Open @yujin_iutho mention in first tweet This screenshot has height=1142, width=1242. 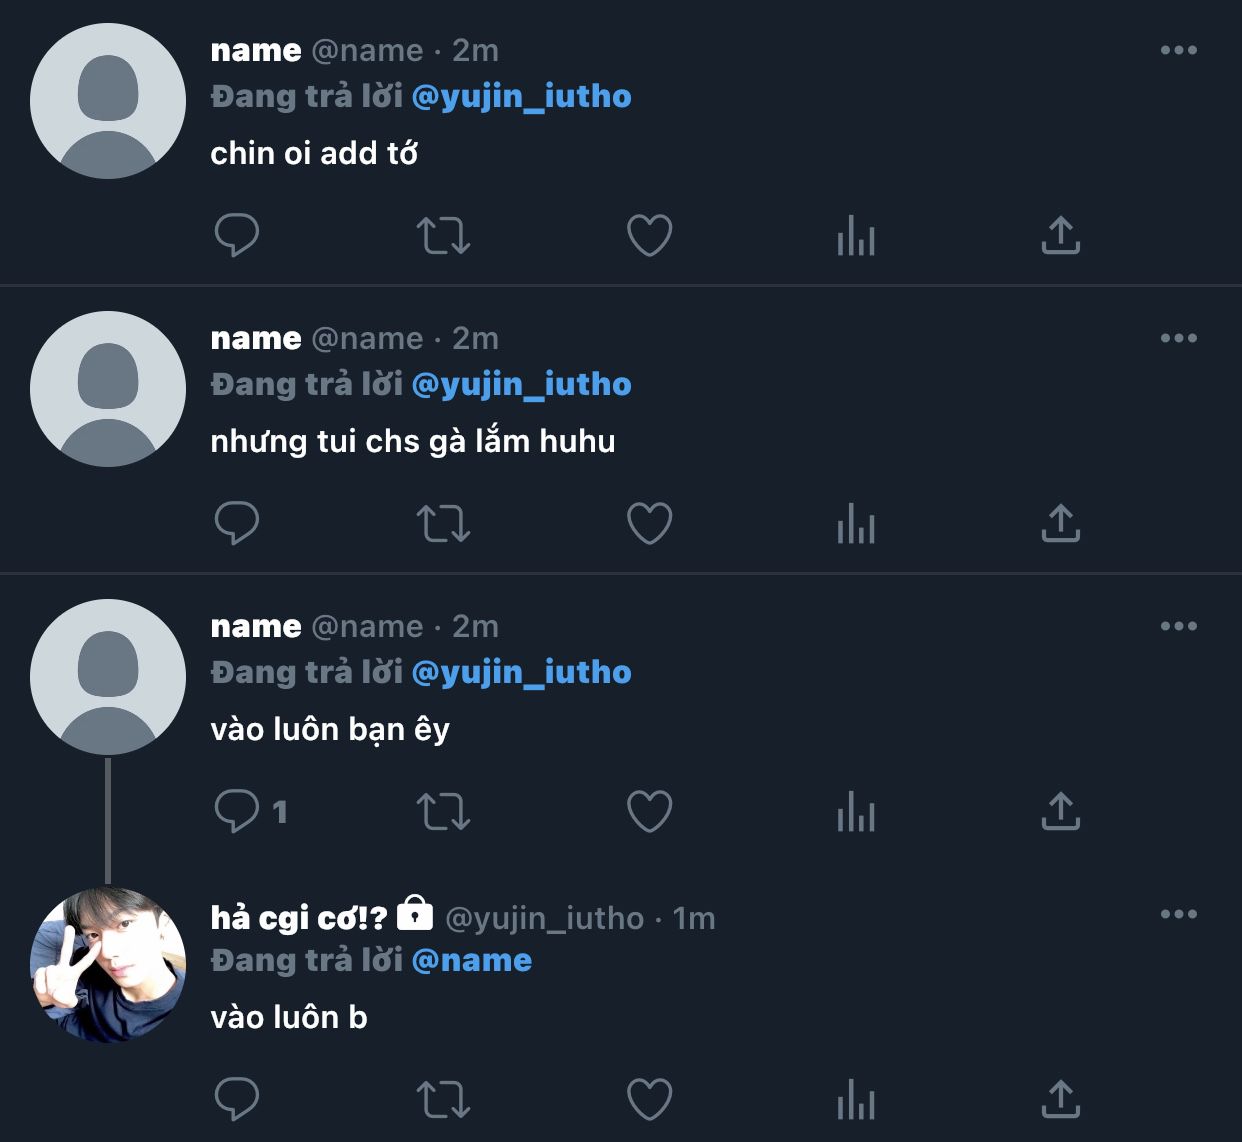click(521, 97)
